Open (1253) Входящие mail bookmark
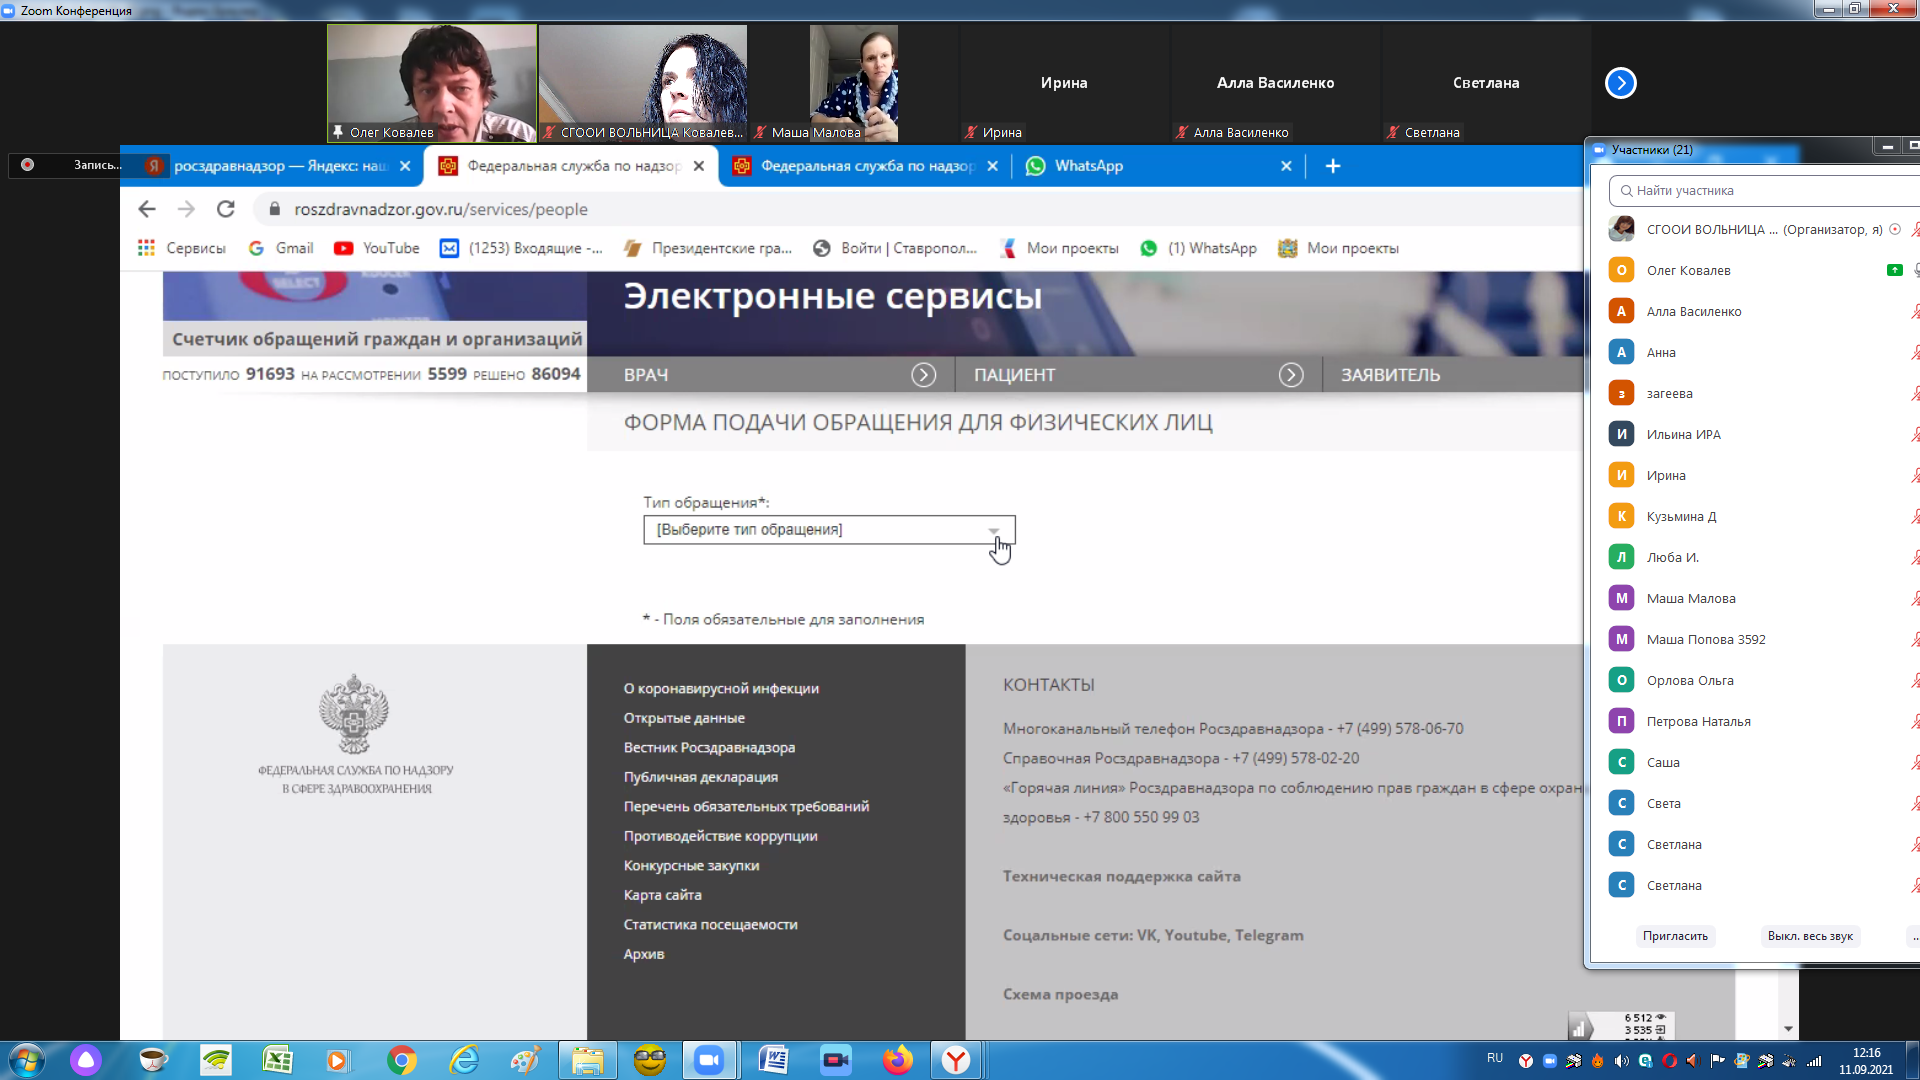 521,248
